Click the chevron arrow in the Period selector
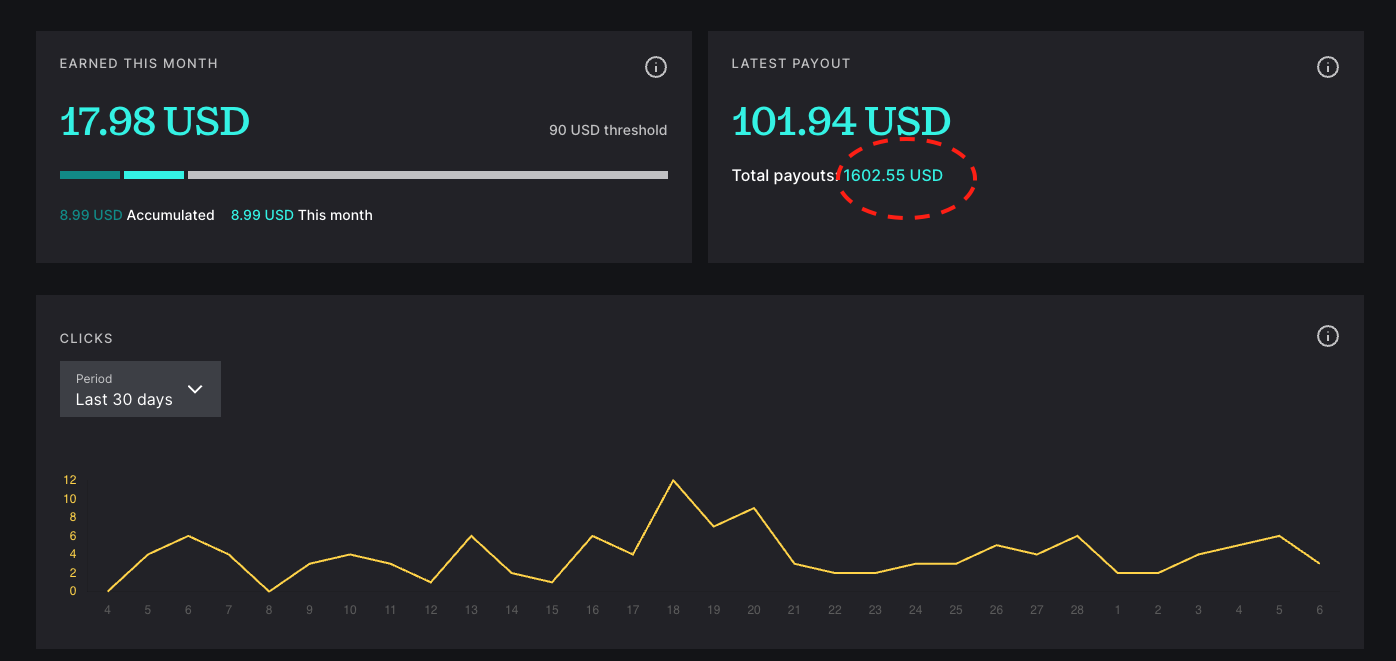Screen dimensions: 1396x661 coord(195,389)
